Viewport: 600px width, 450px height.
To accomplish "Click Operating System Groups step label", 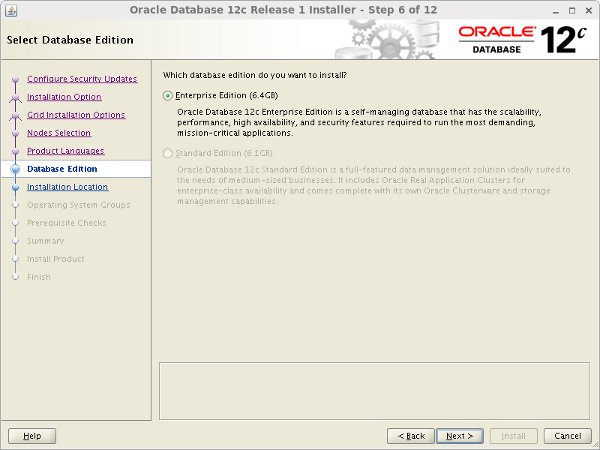I will pos(78,205).
